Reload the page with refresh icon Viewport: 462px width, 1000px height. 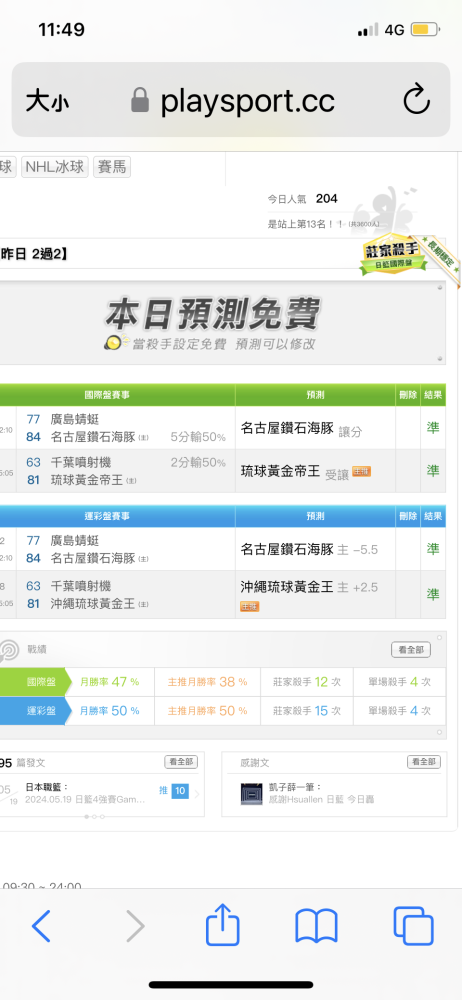tap(417, 100)
